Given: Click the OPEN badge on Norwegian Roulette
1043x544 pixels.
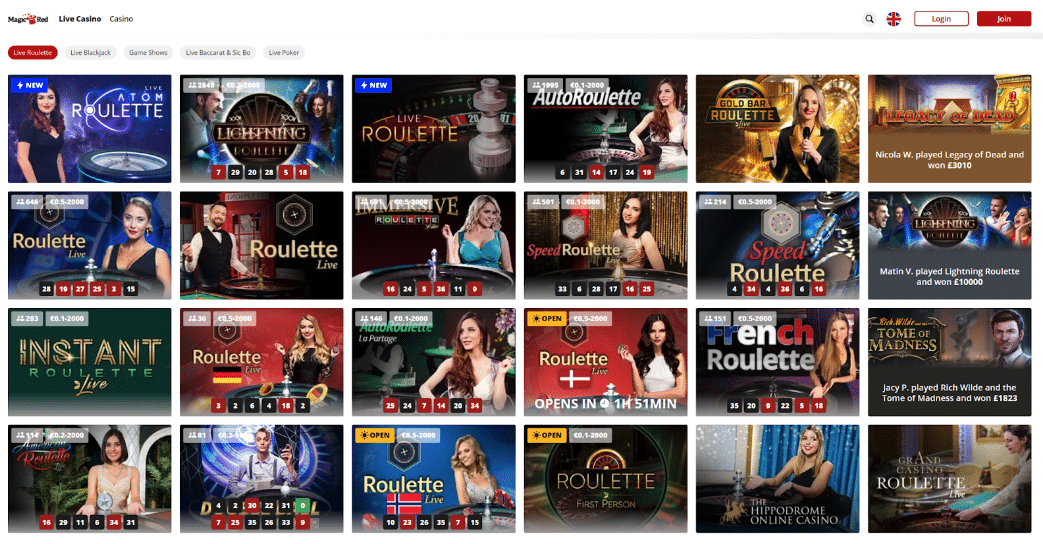Looking at the screenshot, I should (x=375, y=435).
